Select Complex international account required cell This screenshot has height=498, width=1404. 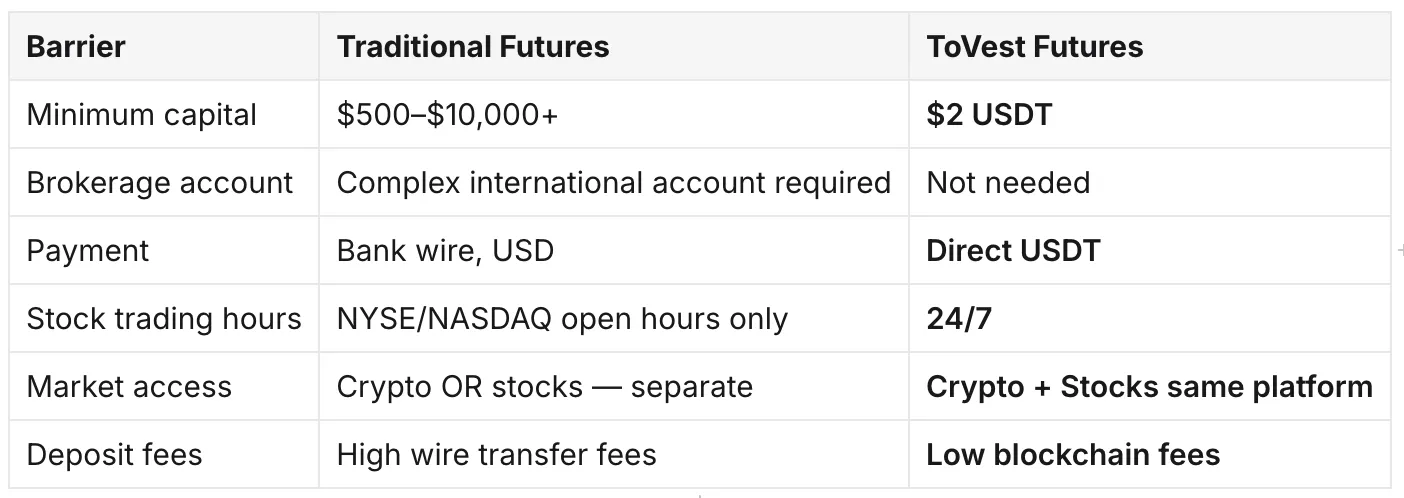pos(614,182)
